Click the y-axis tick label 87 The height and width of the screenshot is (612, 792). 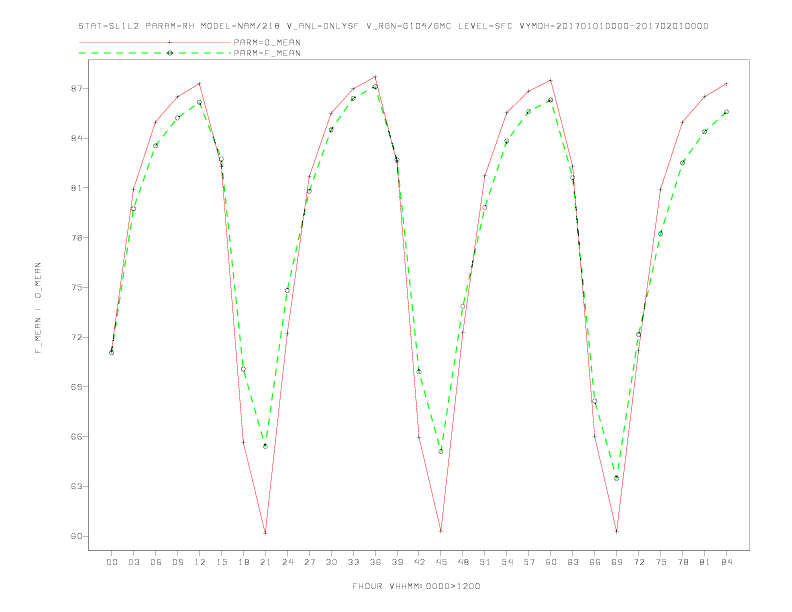pos(77,88)
